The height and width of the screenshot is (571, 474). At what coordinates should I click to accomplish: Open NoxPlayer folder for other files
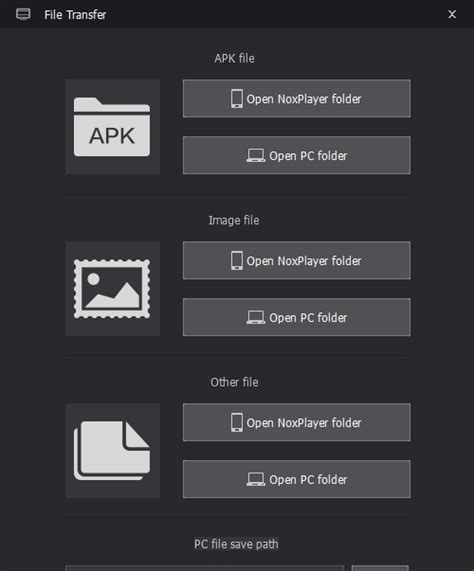[x=297, y=422]
